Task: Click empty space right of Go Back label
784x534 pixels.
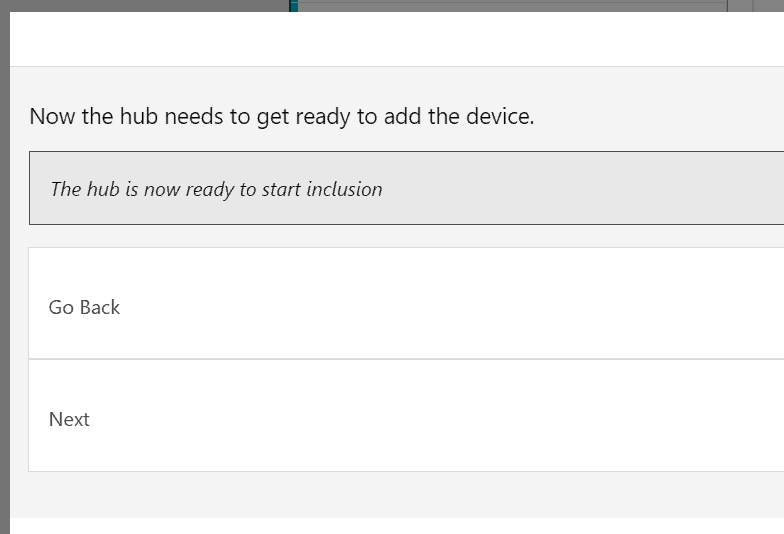Action: pos(450,308)
